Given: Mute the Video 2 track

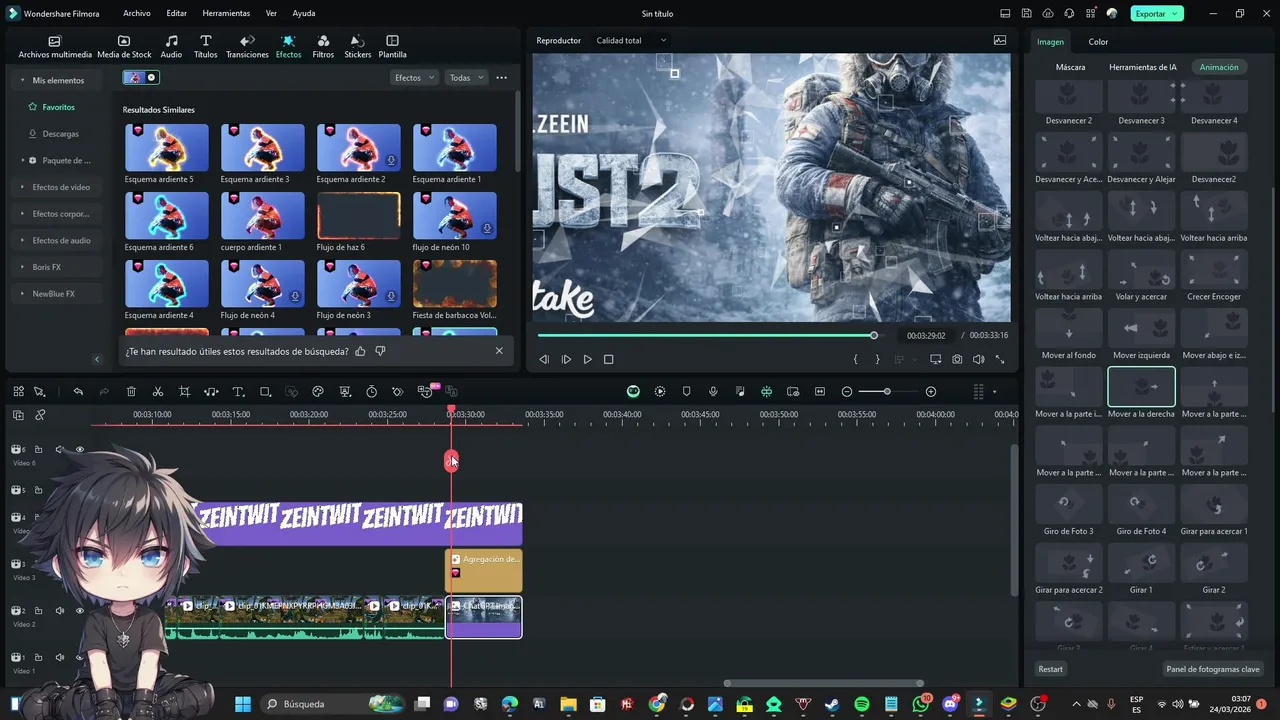Looking at the screenshot, I should tap(59, 611).
